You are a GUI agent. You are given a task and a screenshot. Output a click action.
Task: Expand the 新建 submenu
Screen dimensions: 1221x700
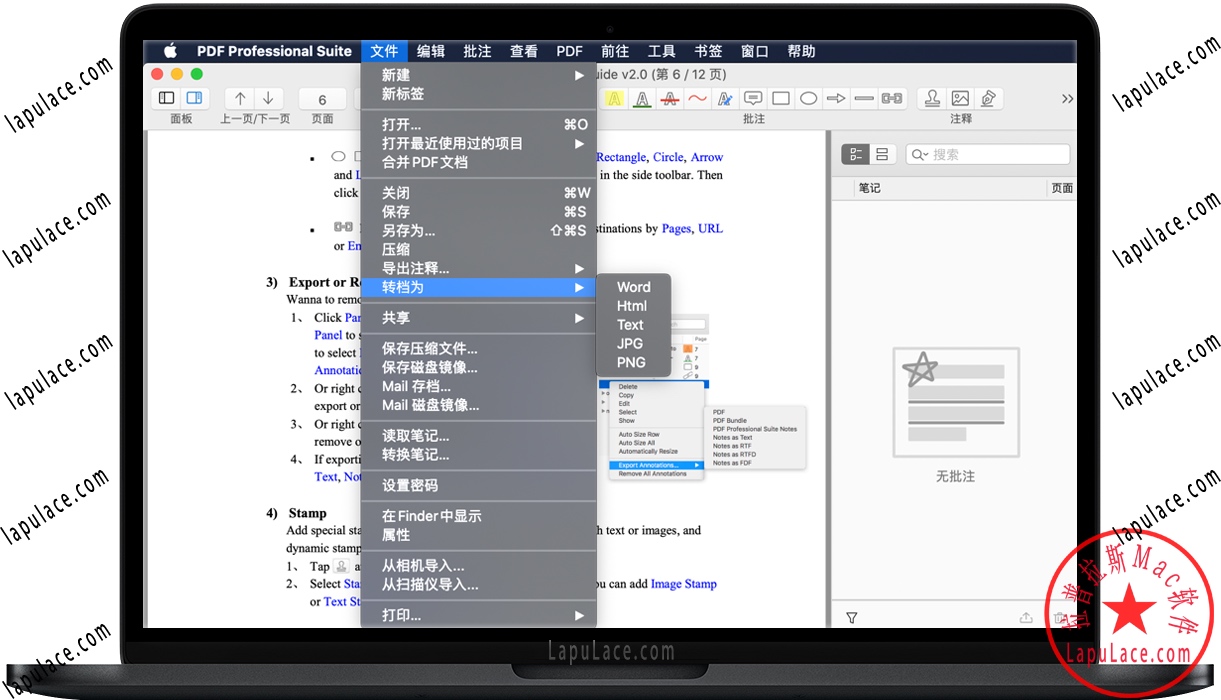[478, 75]
